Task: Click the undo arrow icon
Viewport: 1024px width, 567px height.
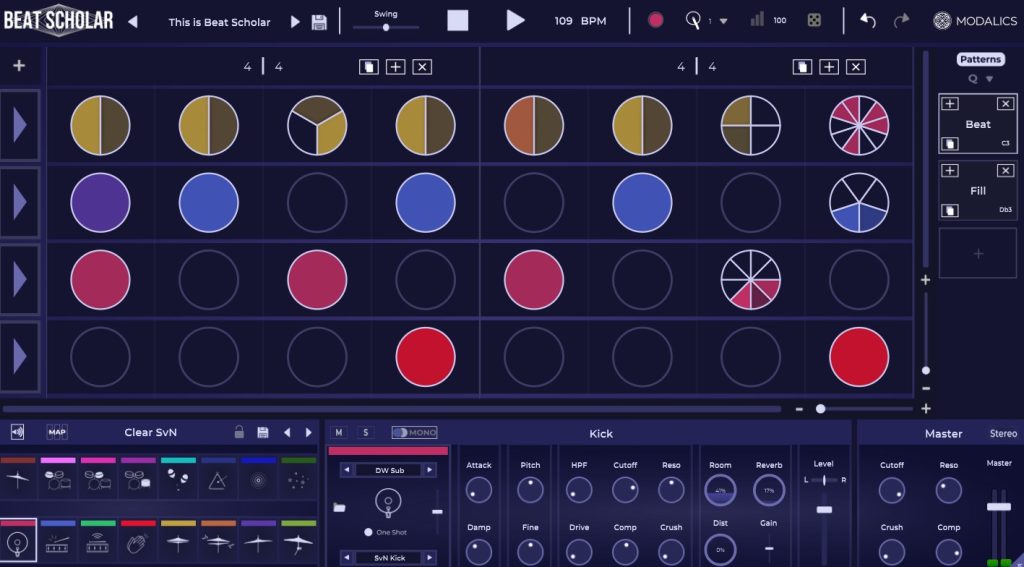Action: (x=868, y=20)
